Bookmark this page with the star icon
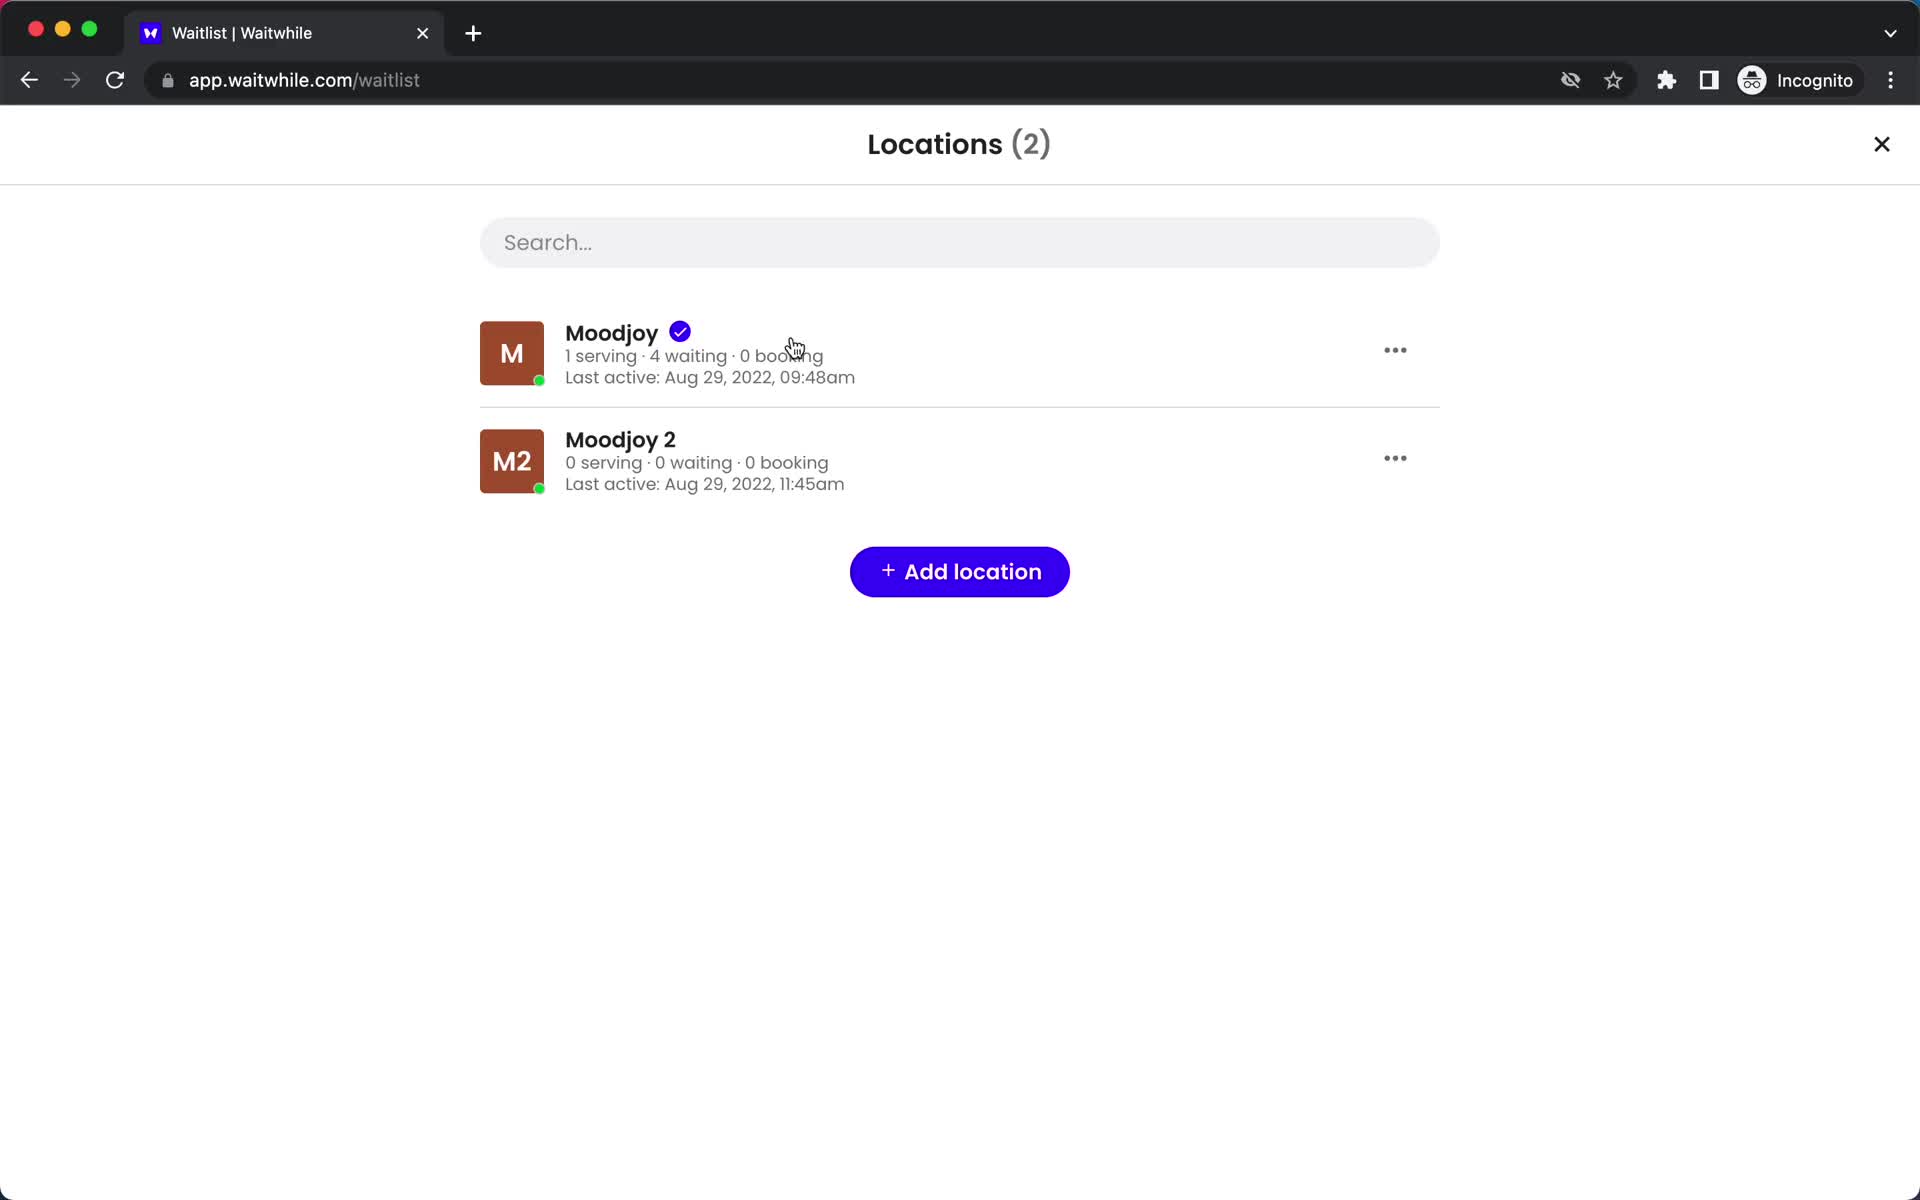Viewport: 1920px width, 1200px height. tap(1613, 80)
